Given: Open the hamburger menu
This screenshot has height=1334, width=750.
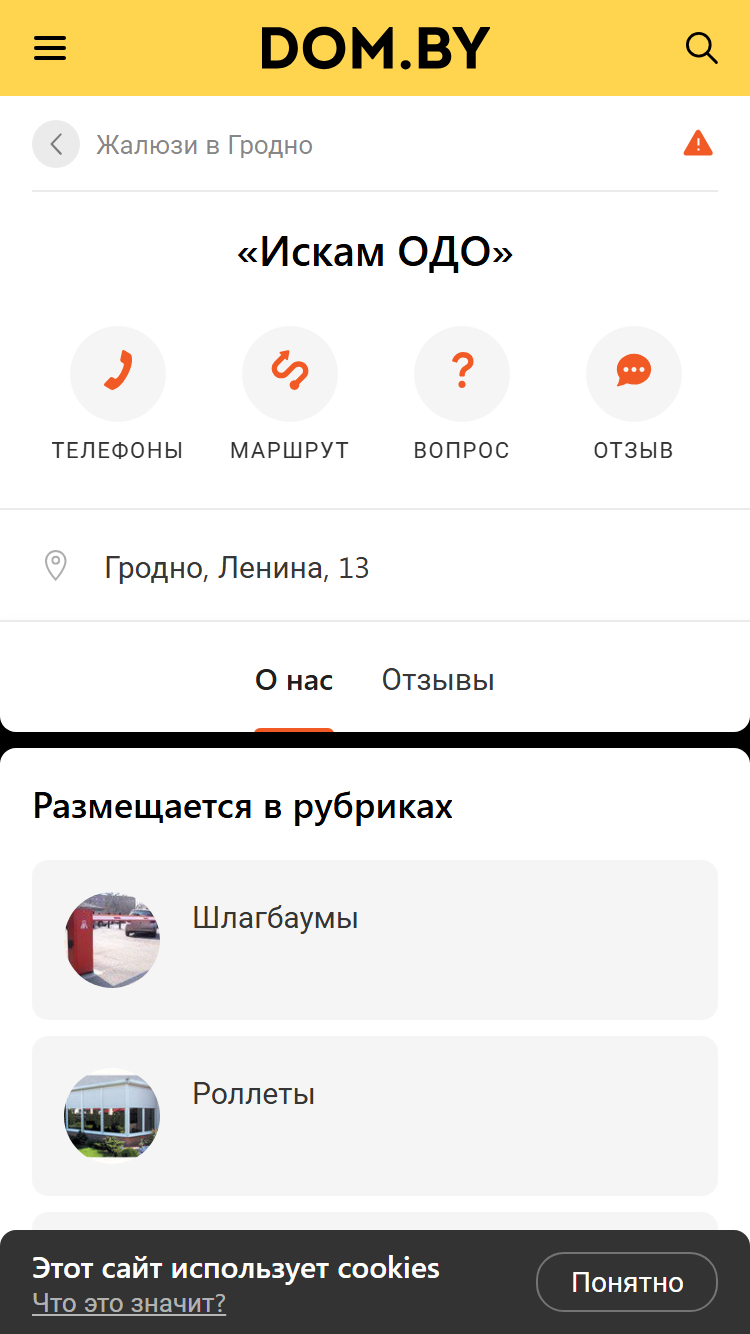Looking at the screenshot, I should [x=50, y=48].
